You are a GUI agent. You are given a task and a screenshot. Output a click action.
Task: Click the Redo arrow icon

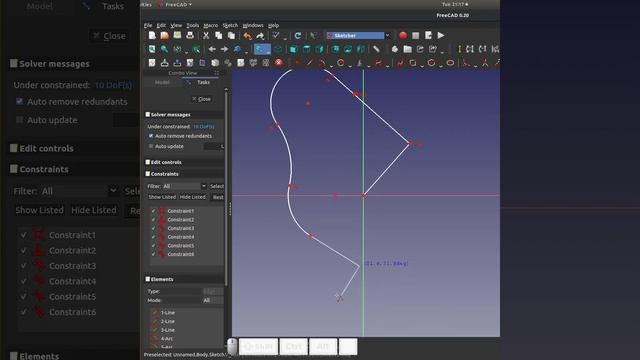tap(260, 36)
